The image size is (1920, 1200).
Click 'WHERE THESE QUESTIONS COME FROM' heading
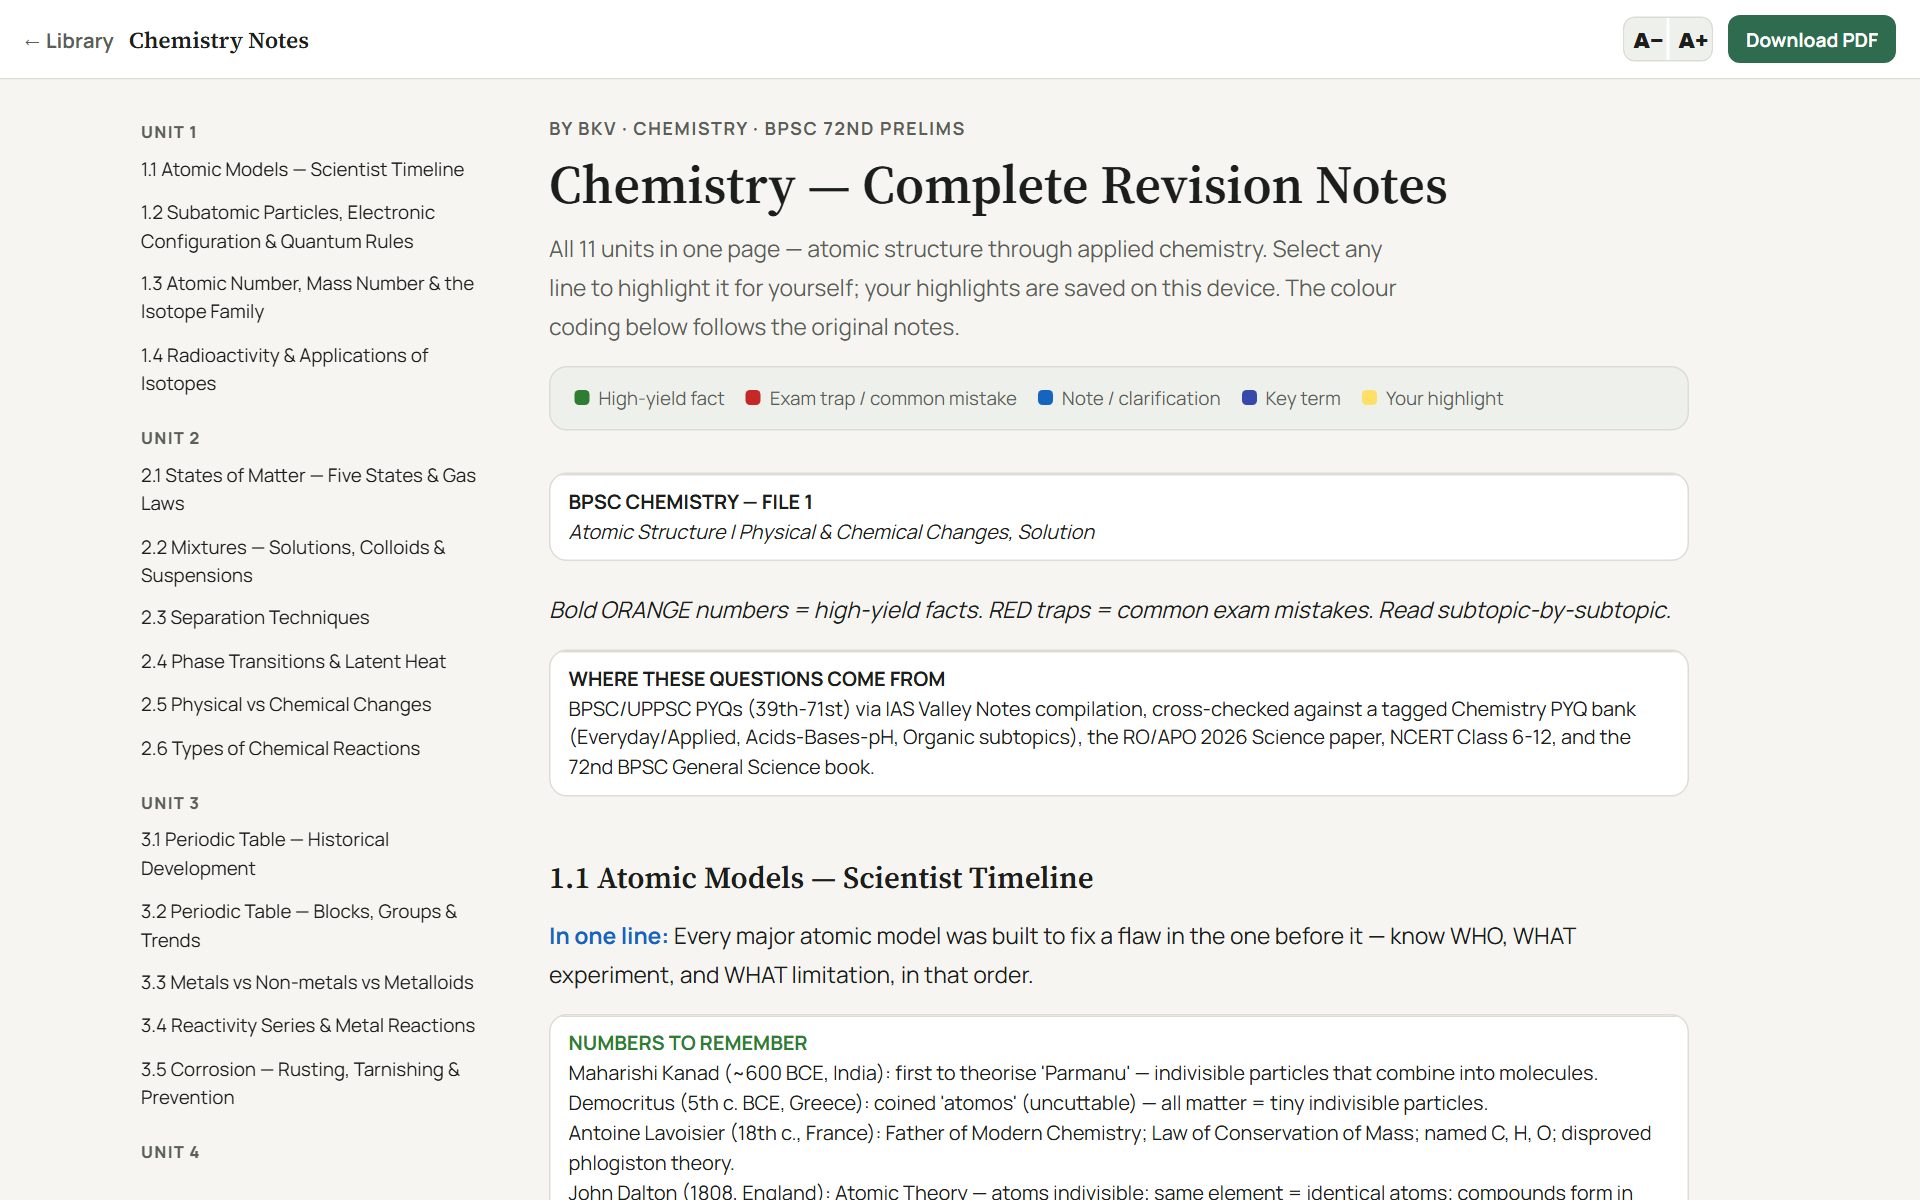[x=757, y=679]
